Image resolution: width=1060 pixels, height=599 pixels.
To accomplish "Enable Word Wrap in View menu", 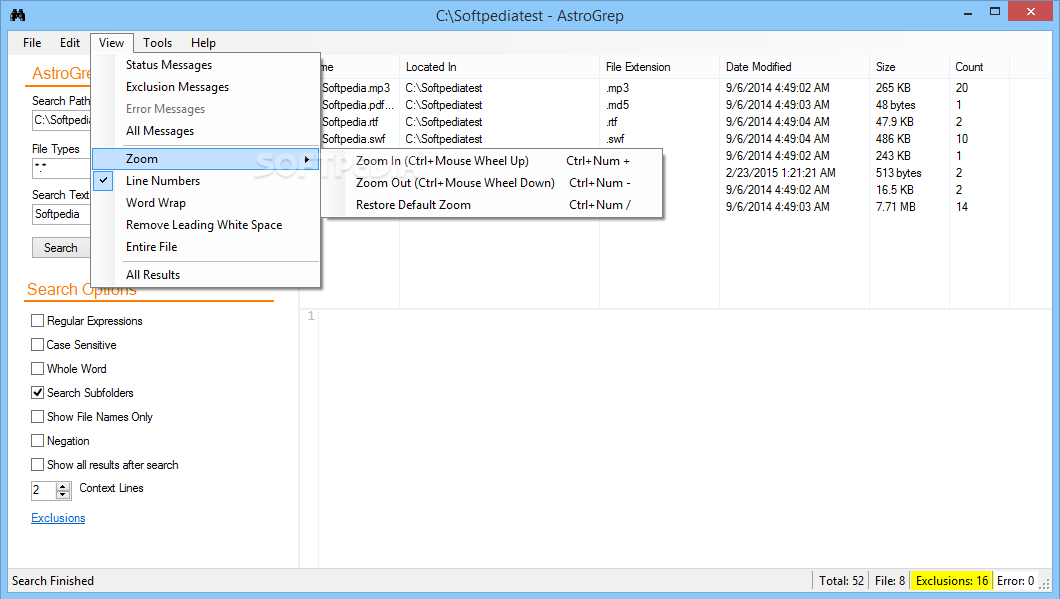I will click(206, 203).
